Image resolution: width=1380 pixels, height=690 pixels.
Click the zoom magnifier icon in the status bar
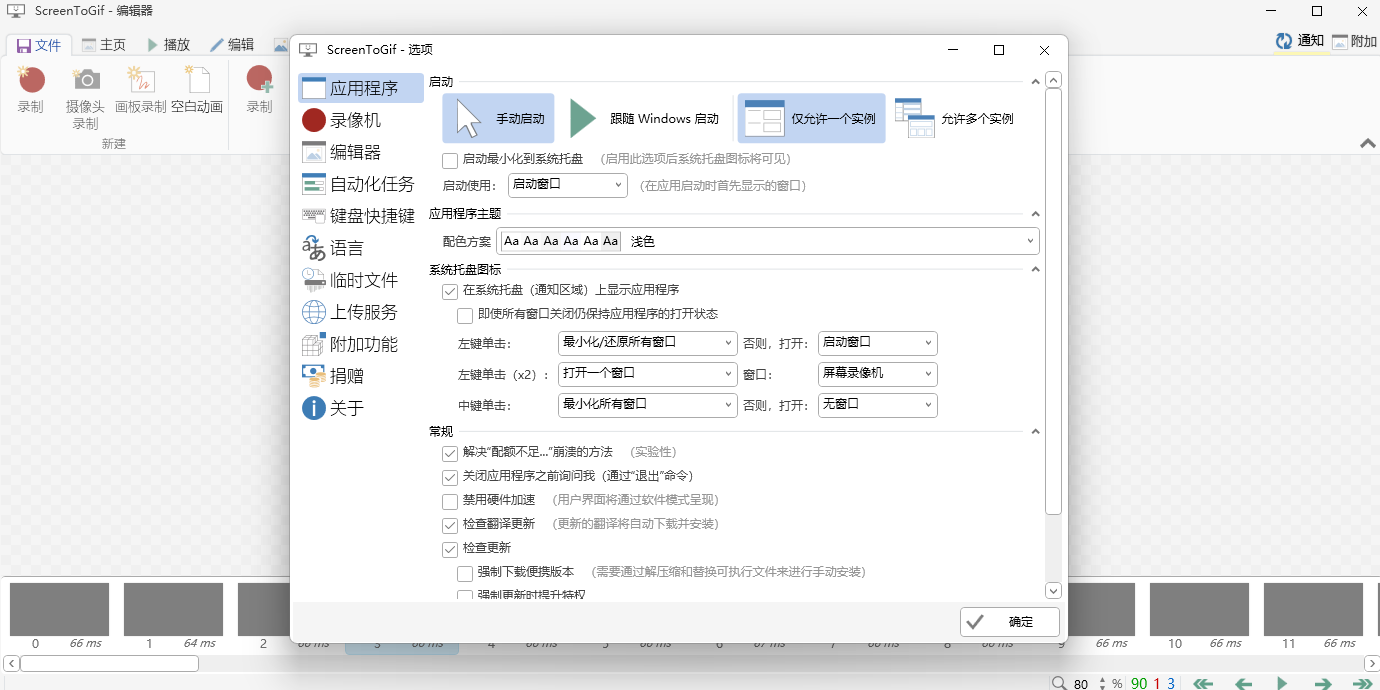[x=1059, y=683]
